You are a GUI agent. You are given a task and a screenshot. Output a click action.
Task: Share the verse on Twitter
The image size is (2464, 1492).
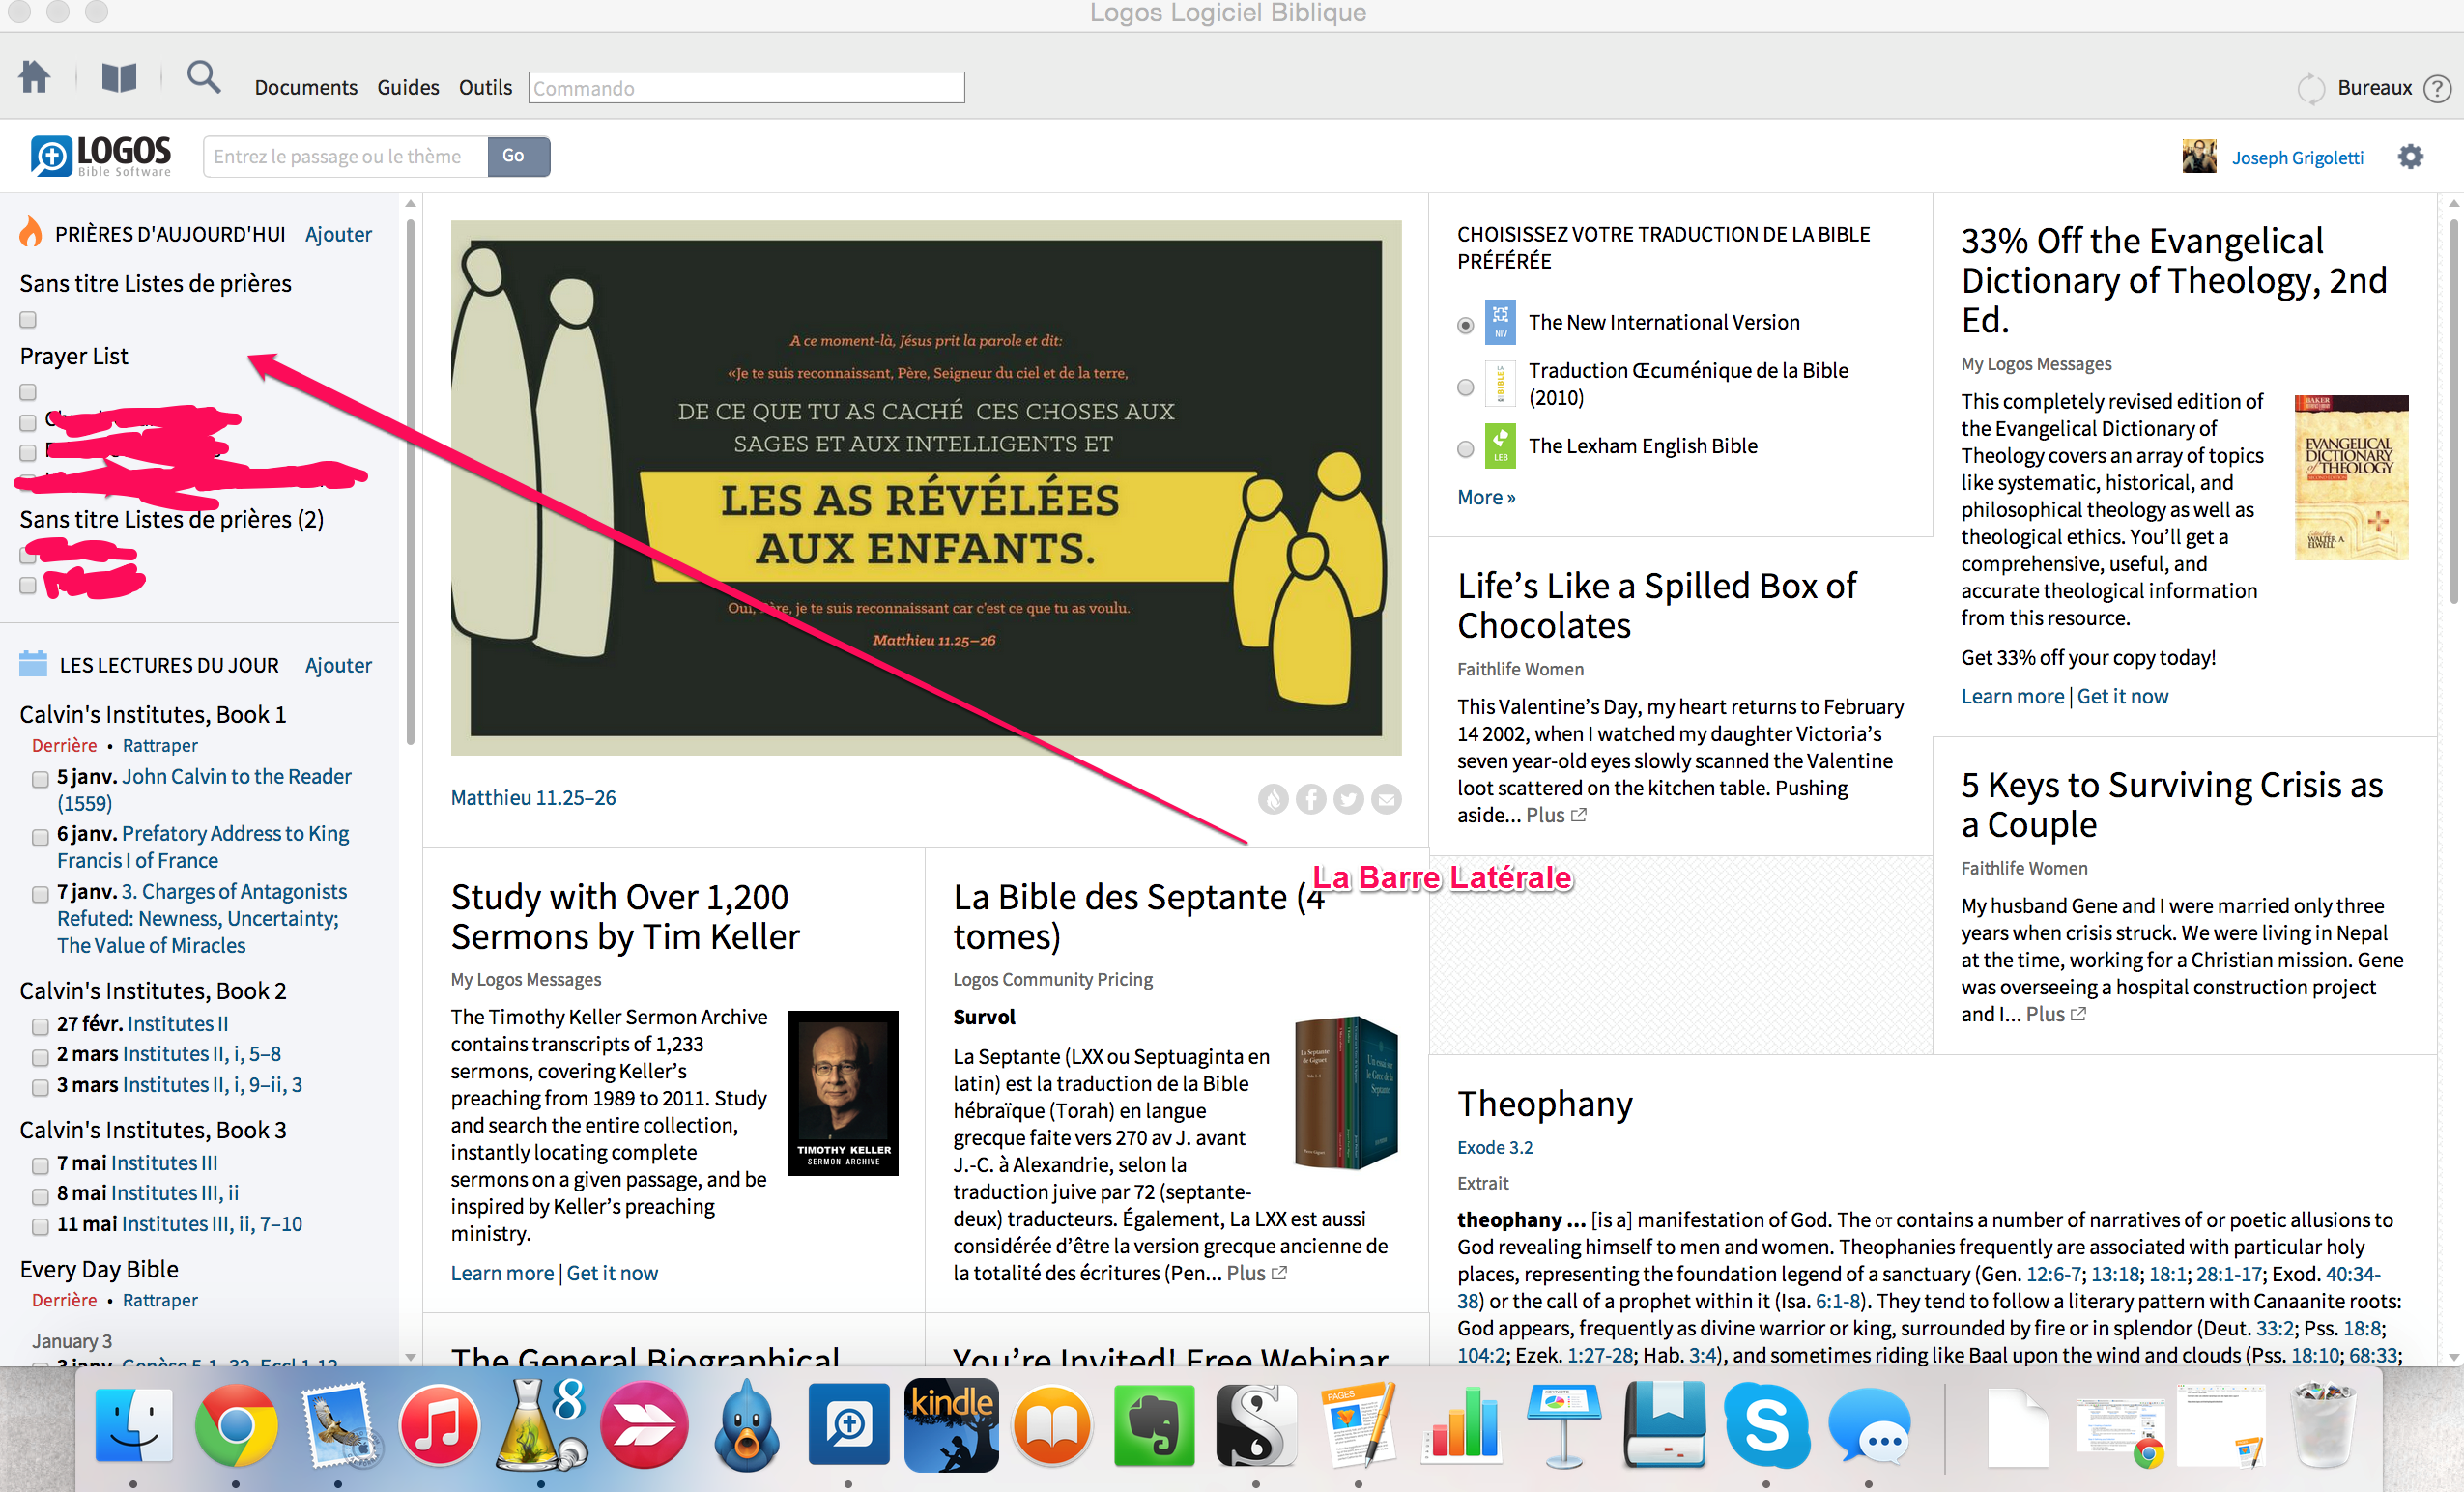click(1349, 799)
